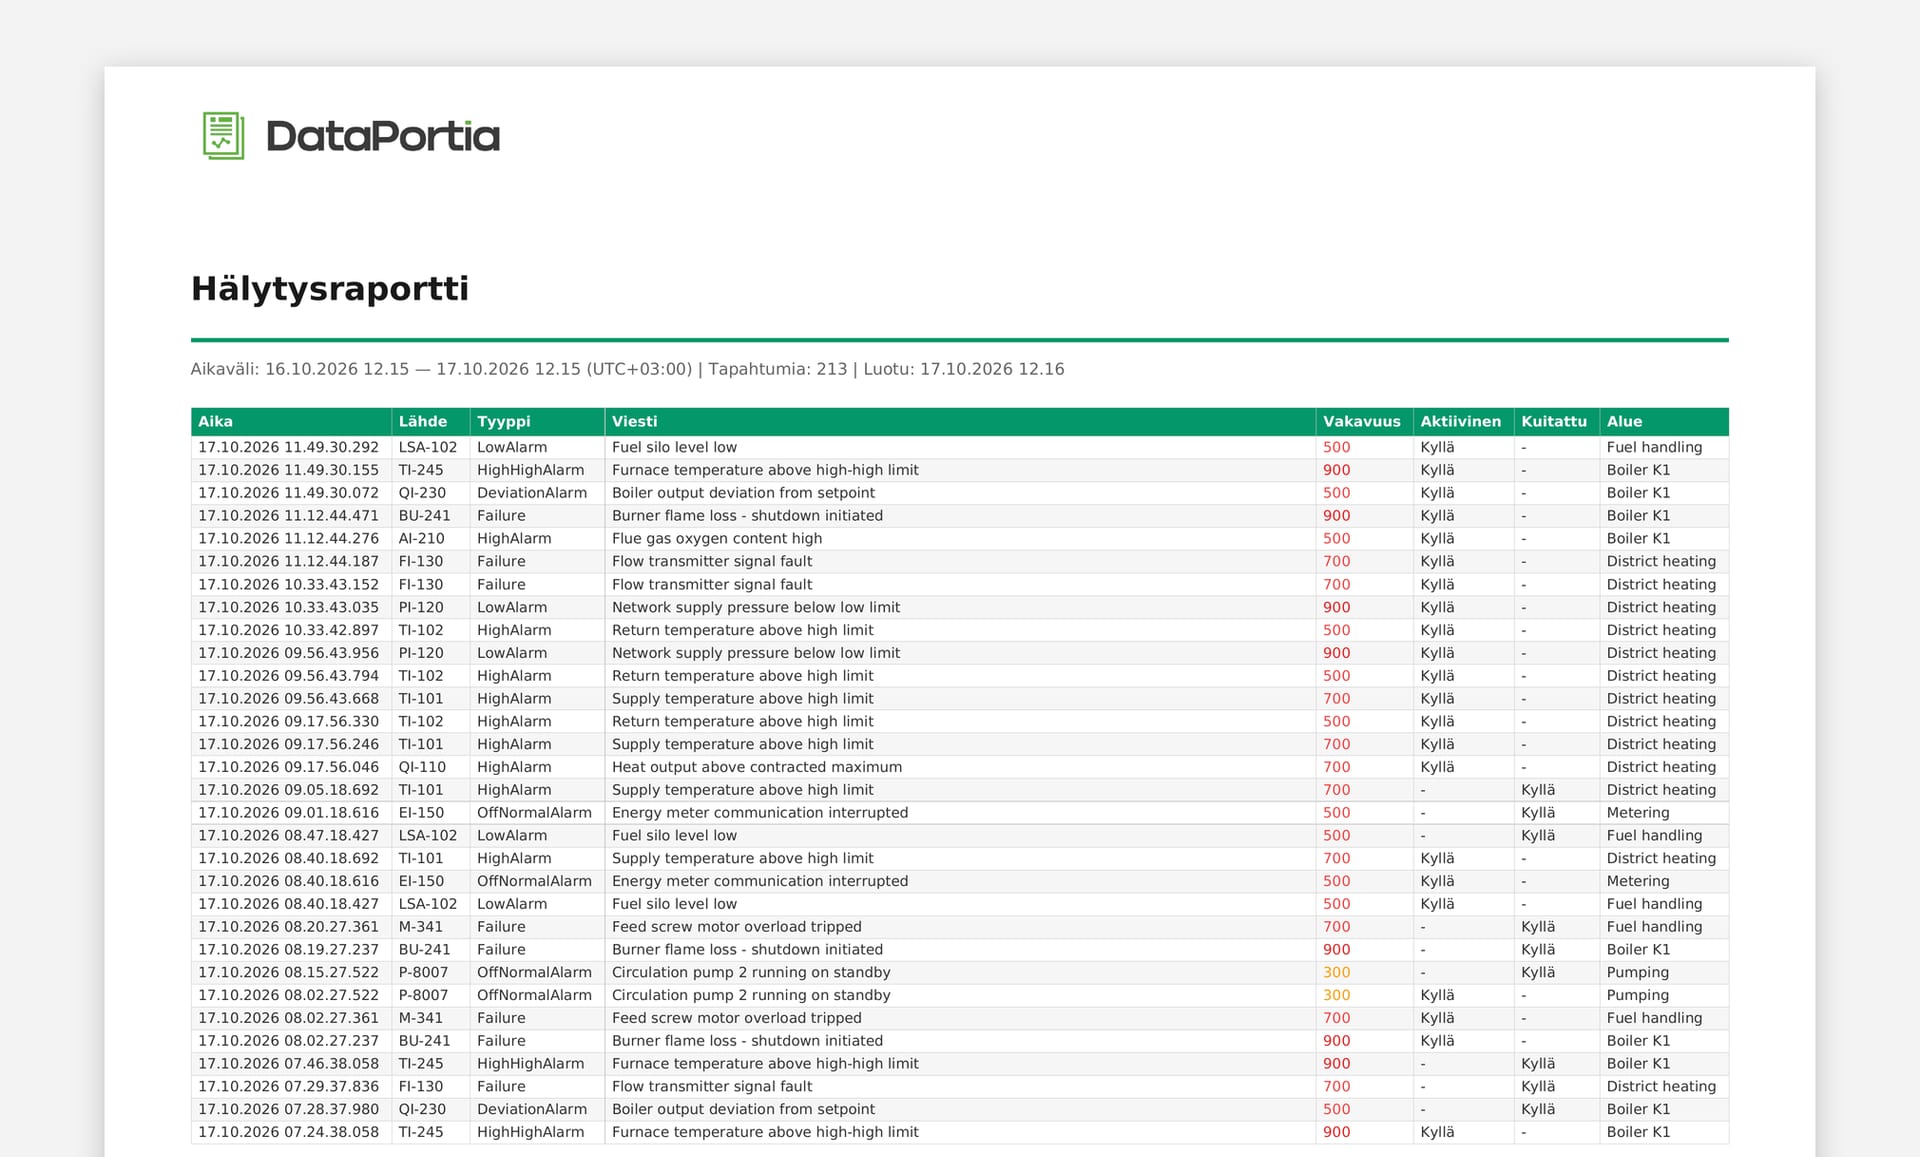The image size is (1920, 1157).
Task: Select OffNormalAlarm in 08.40.18.616 row
Action: click(534, 881)
